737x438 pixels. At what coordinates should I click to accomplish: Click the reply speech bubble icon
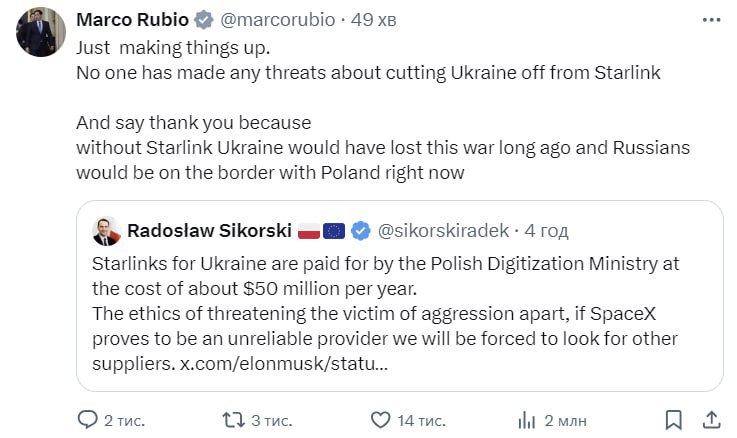coord(88,419)
